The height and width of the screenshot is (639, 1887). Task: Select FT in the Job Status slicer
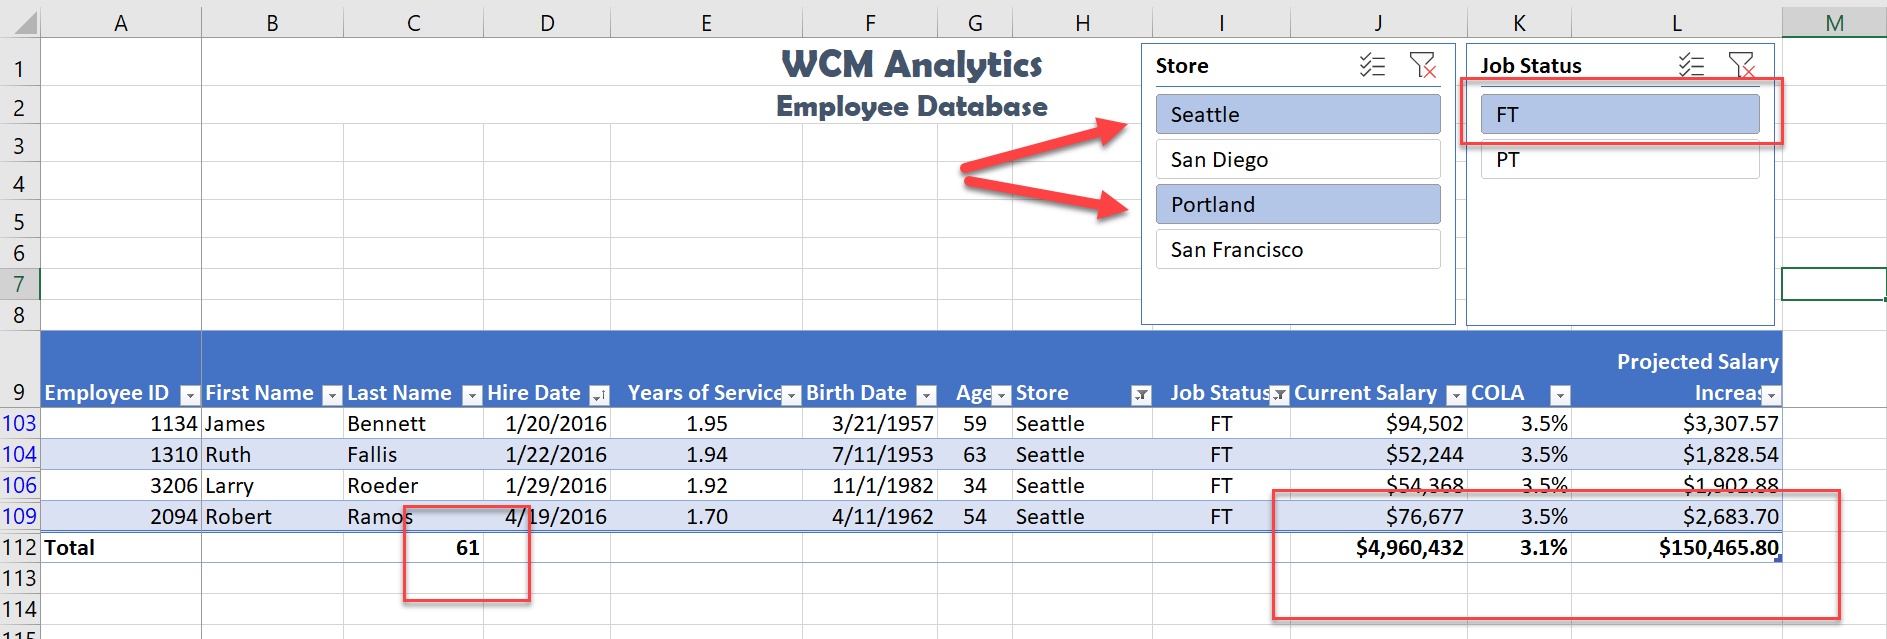click(1620, 114)
